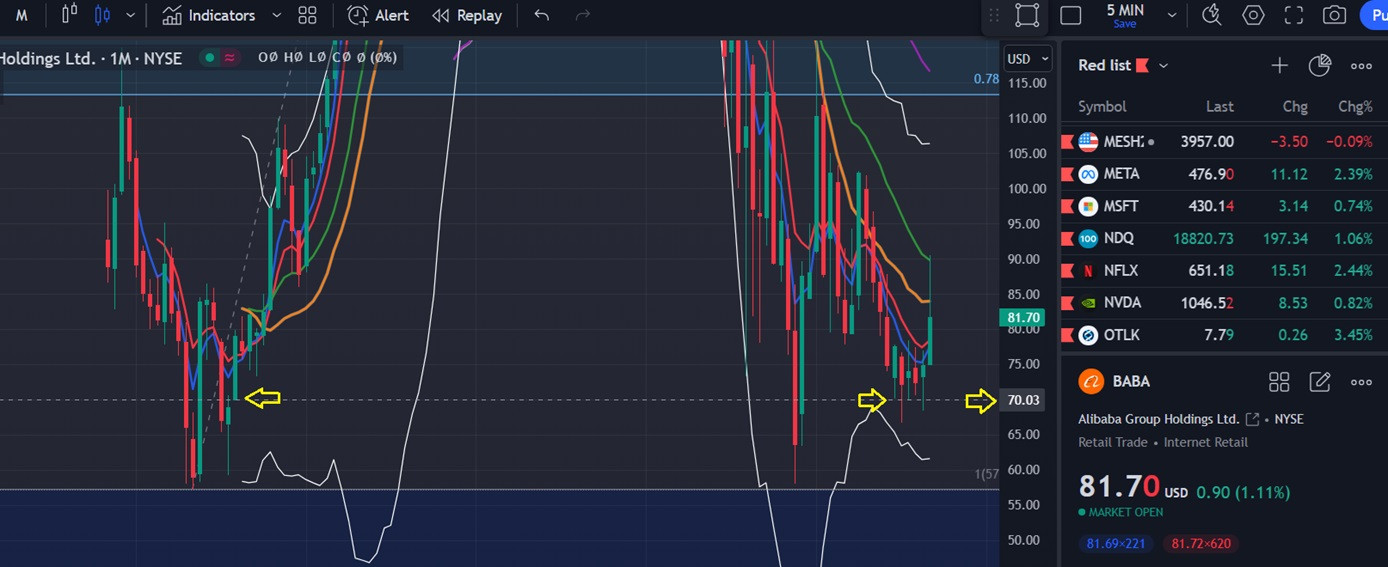Select the MESH watchlist row
Image resolution: width=1388 pixels, height=567 pixels.
pos(1224,142)
